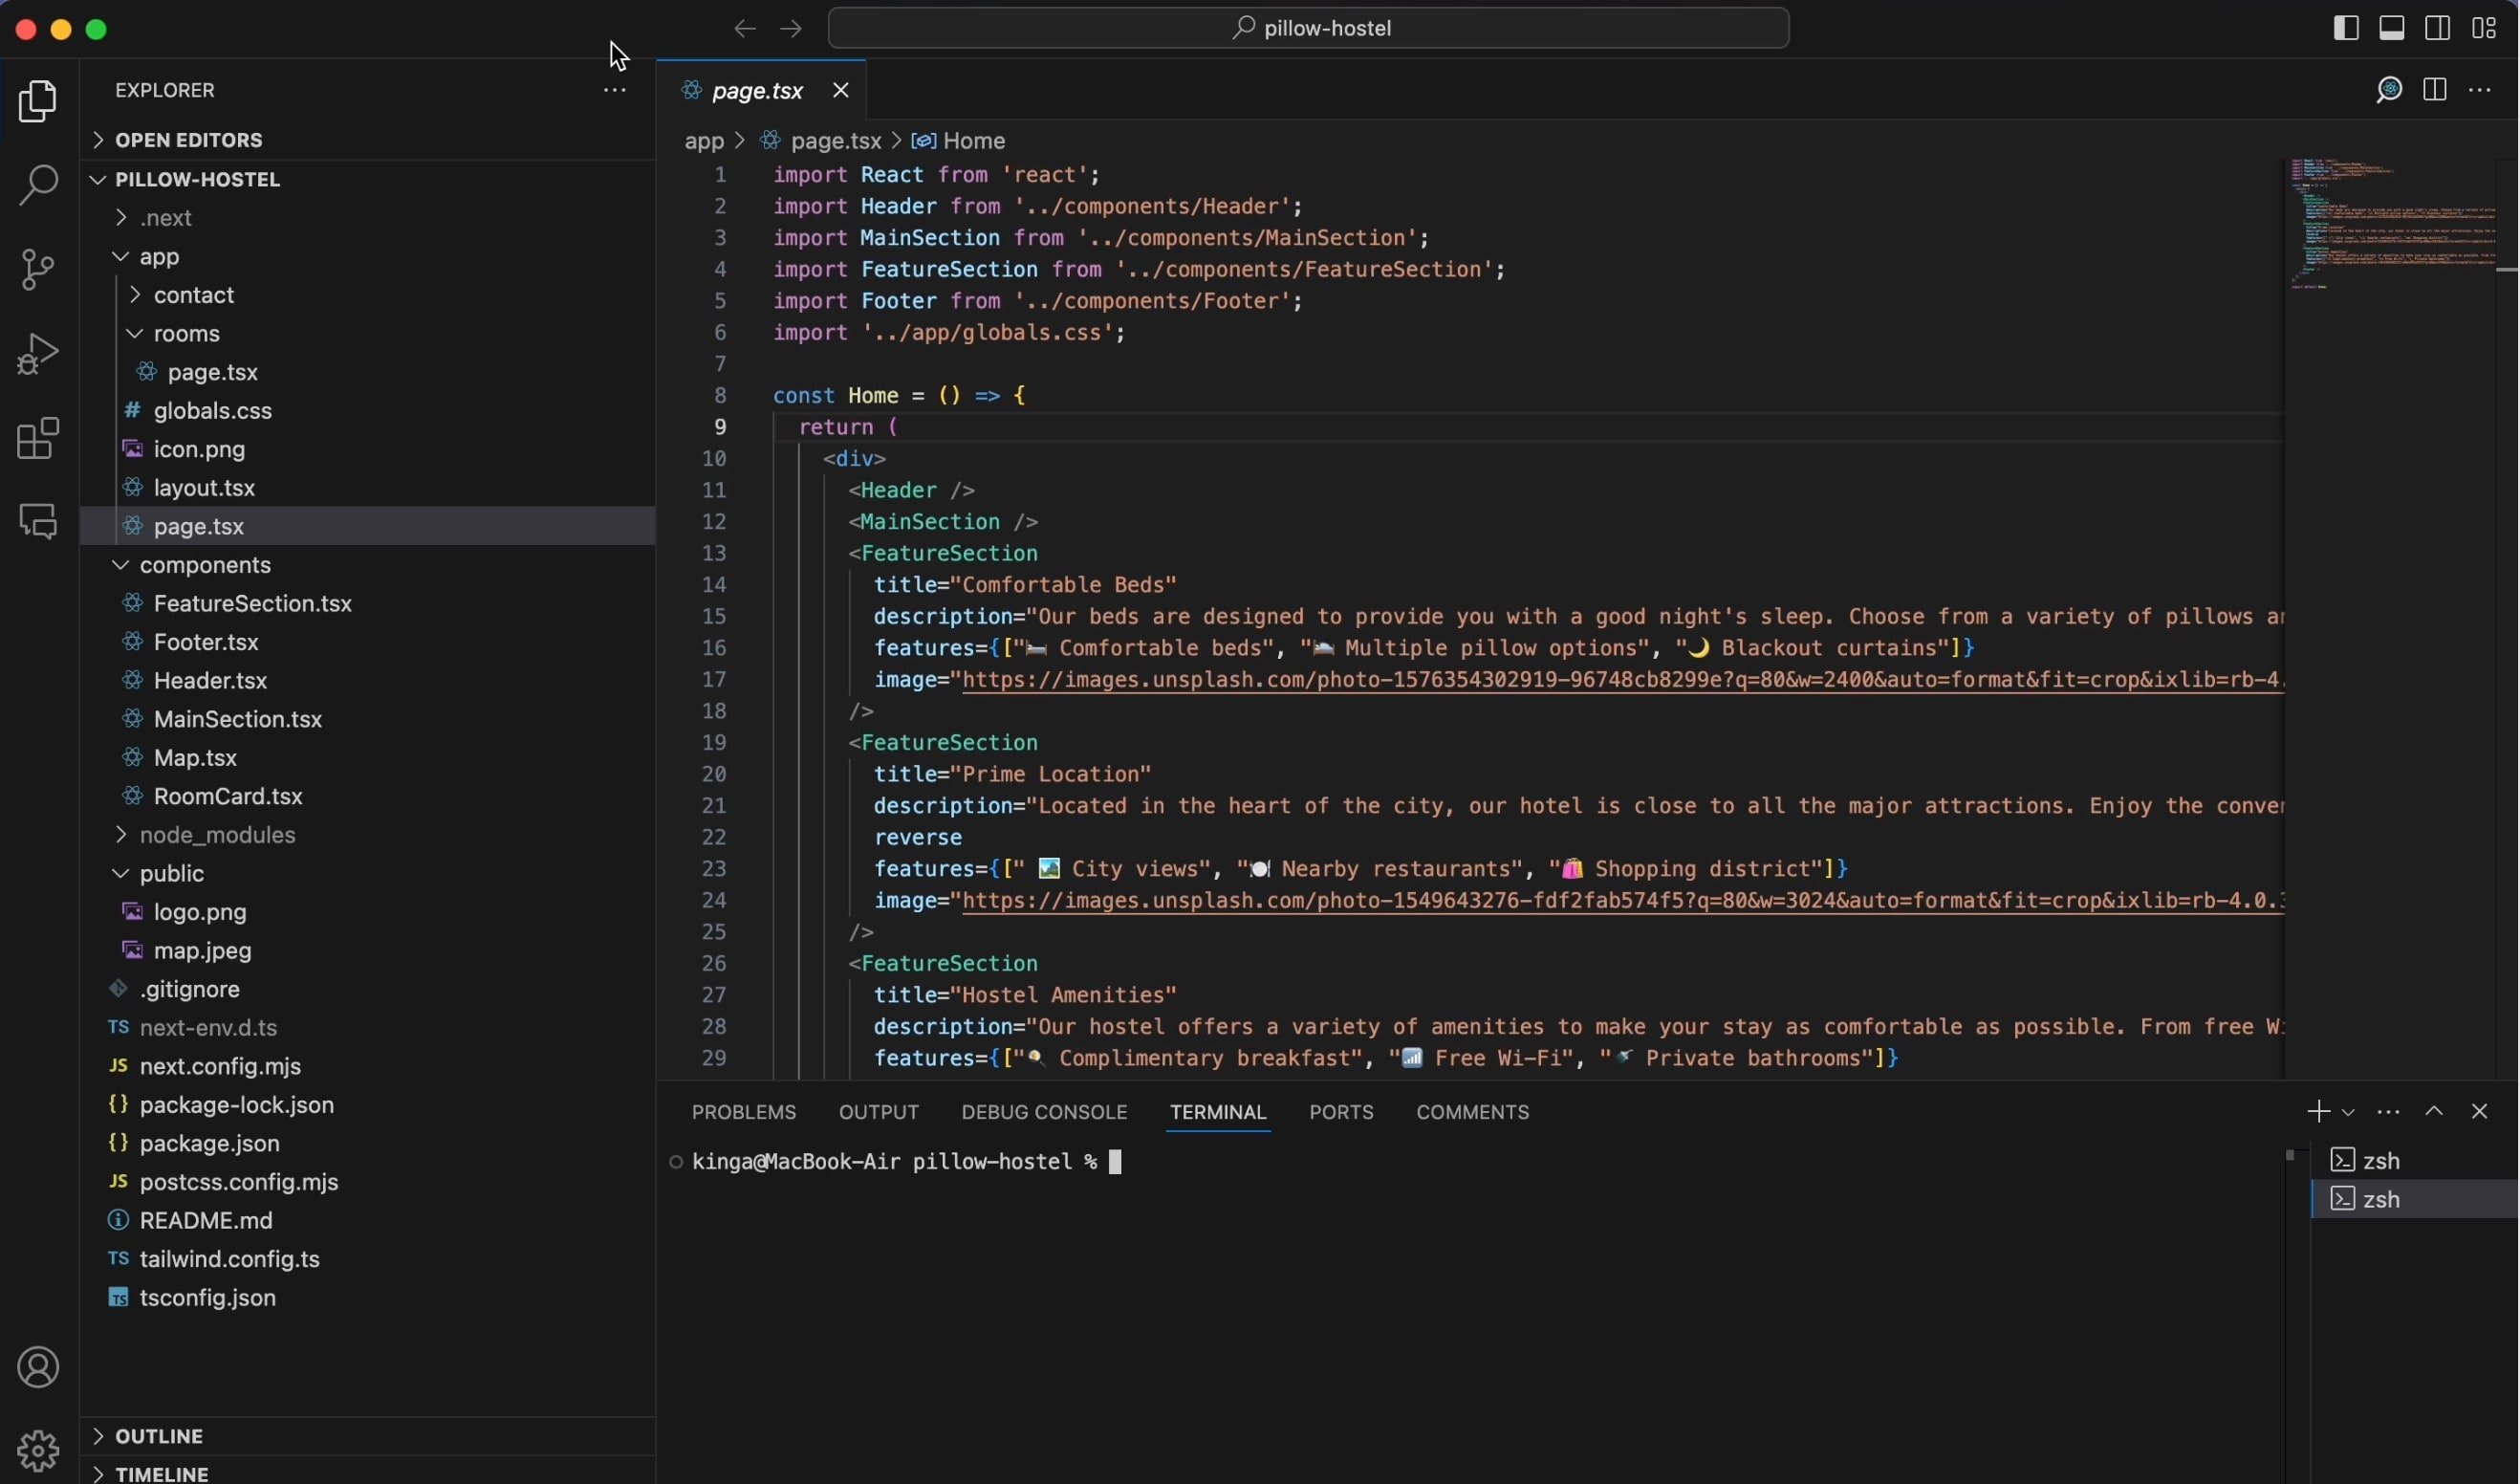2520x1484 pixels.
Task: Expand the Open Editors section
Action: click(x=367, y=140)
